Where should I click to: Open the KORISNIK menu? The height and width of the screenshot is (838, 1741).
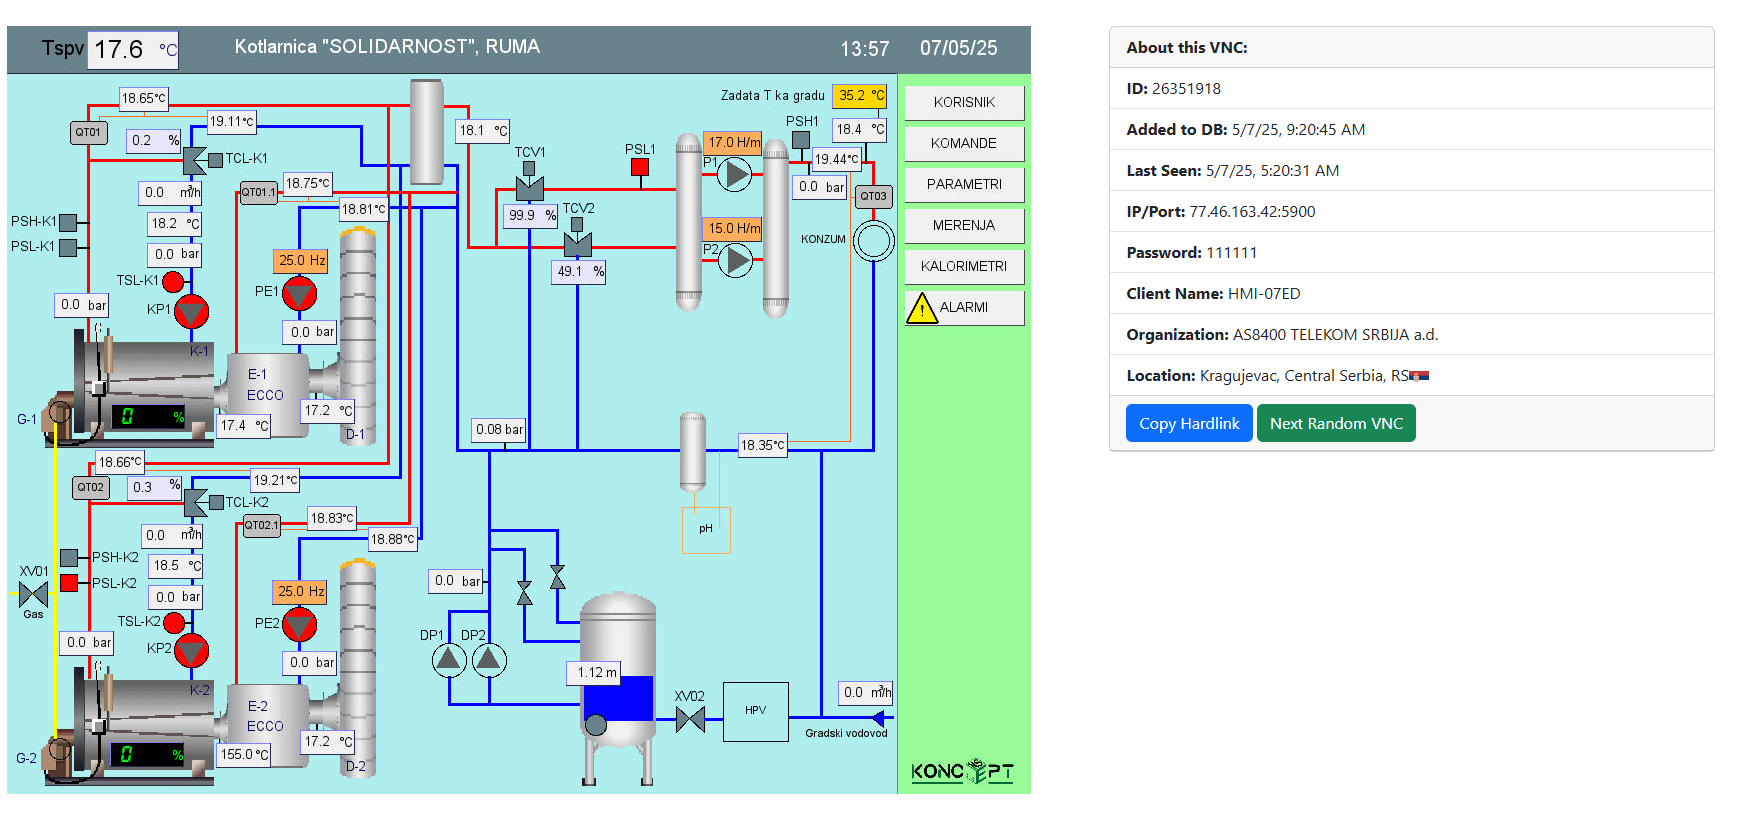(x=964, y=103)
